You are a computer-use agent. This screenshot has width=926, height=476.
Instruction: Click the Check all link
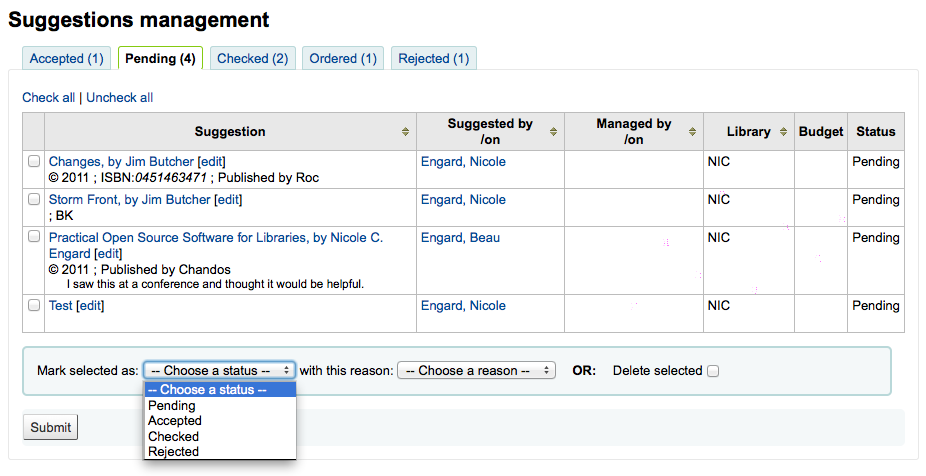tap(48, 97)
